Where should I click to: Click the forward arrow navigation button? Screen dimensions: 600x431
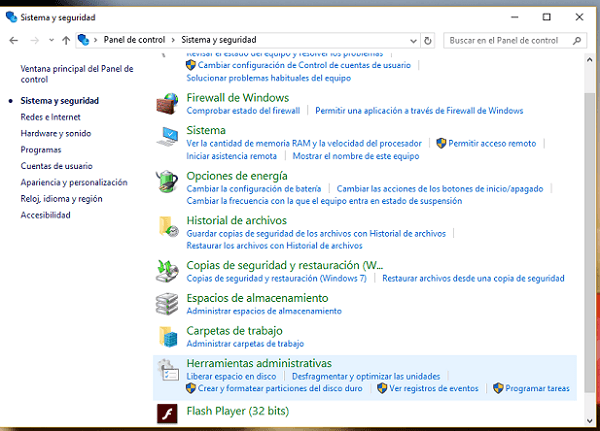pos(34,40)
